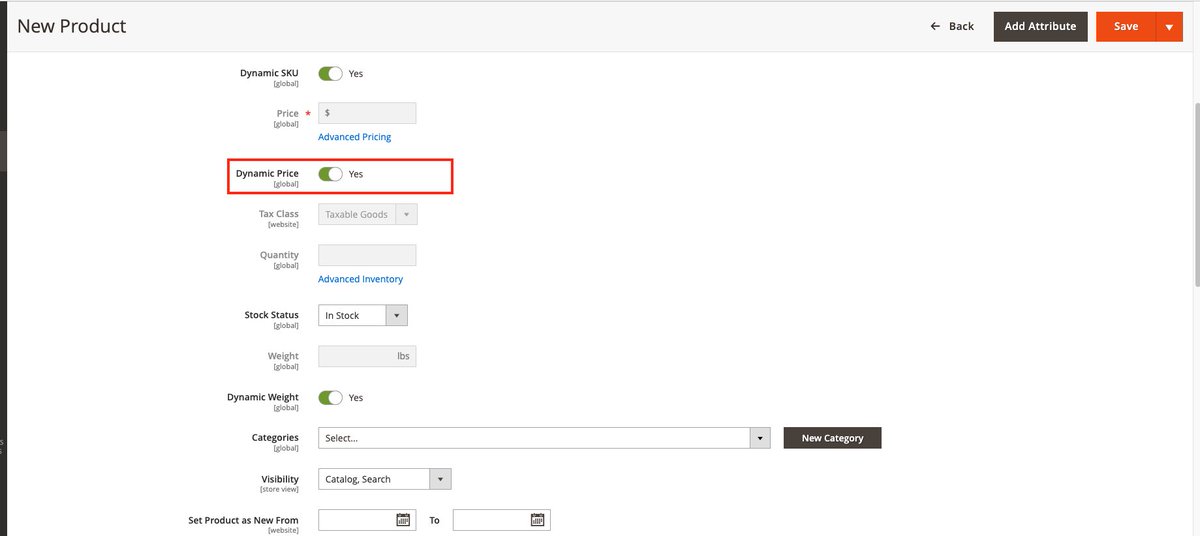
Task: Open the Advanced Inventory link
Action: click(361, 280)
